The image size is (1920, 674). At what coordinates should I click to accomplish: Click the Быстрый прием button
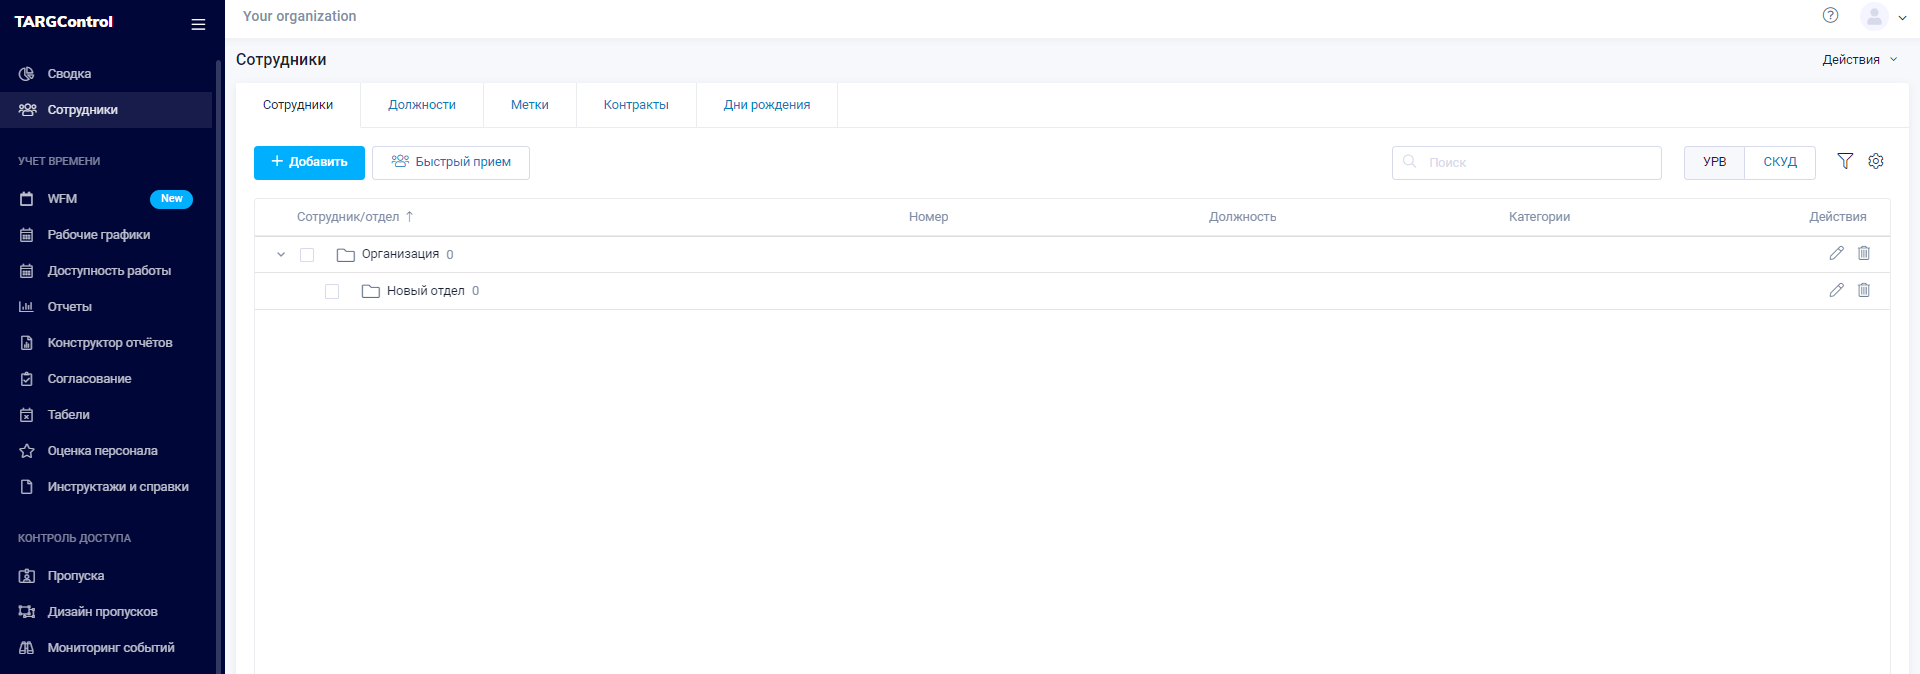coord(451,162)
